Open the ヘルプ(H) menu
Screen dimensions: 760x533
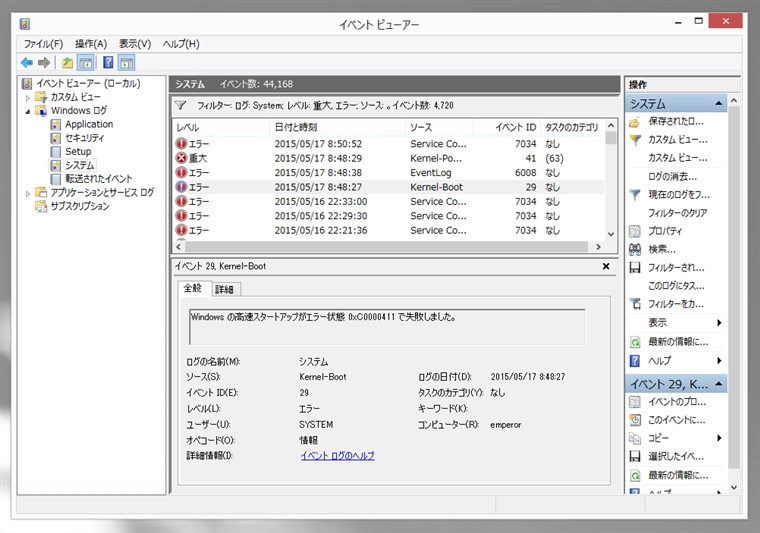pos(181,44)
